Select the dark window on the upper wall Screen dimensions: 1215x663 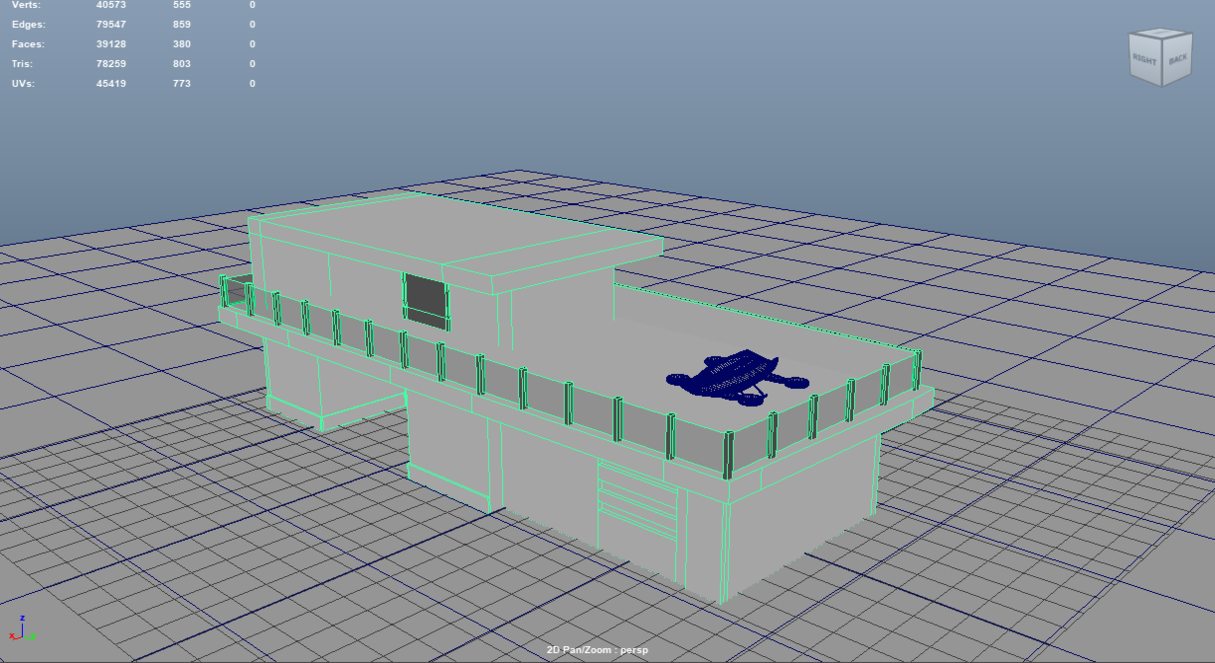426,298
